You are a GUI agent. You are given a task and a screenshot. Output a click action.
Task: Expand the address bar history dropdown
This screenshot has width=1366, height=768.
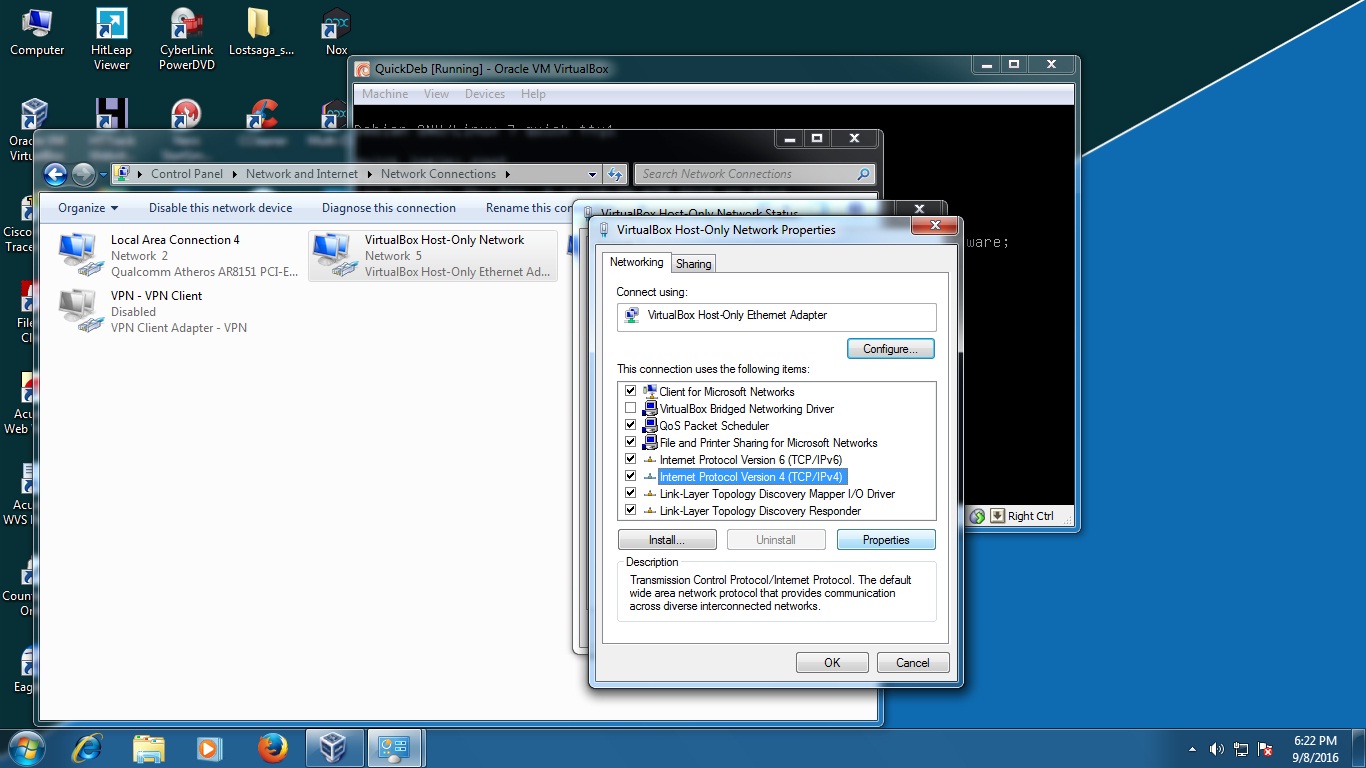point(592,174)
